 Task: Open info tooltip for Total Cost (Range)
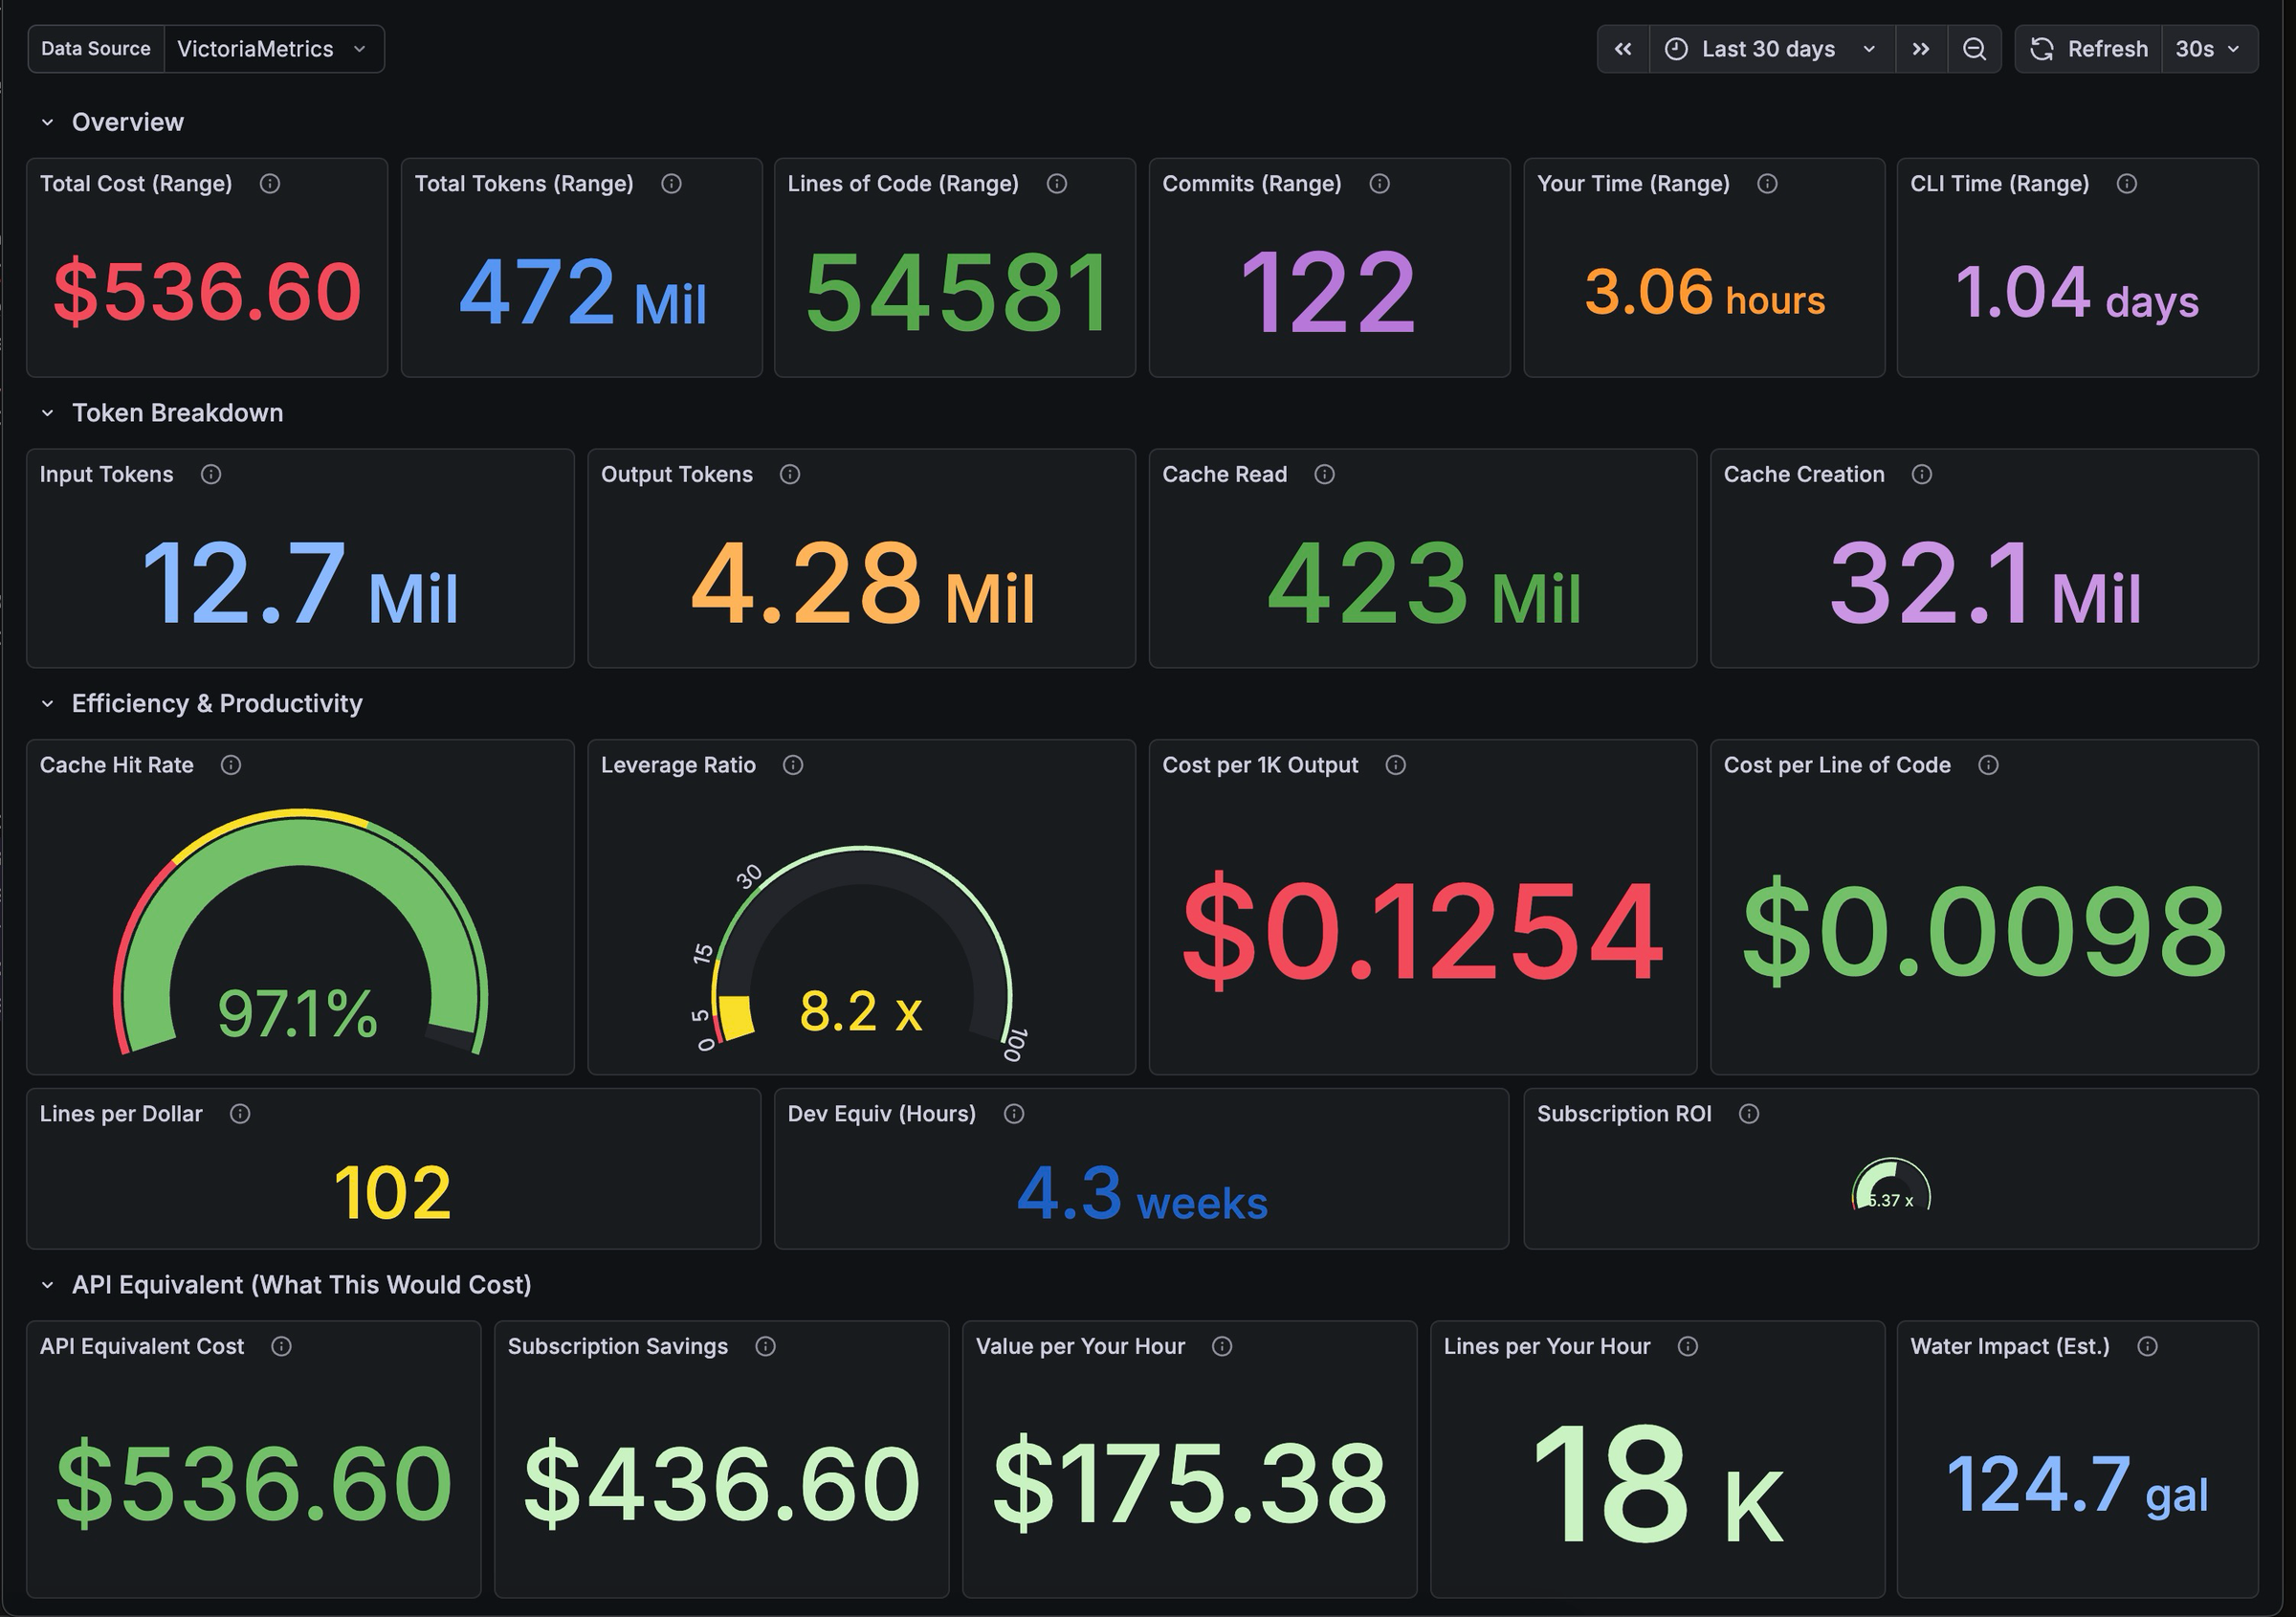pos(270,184)
